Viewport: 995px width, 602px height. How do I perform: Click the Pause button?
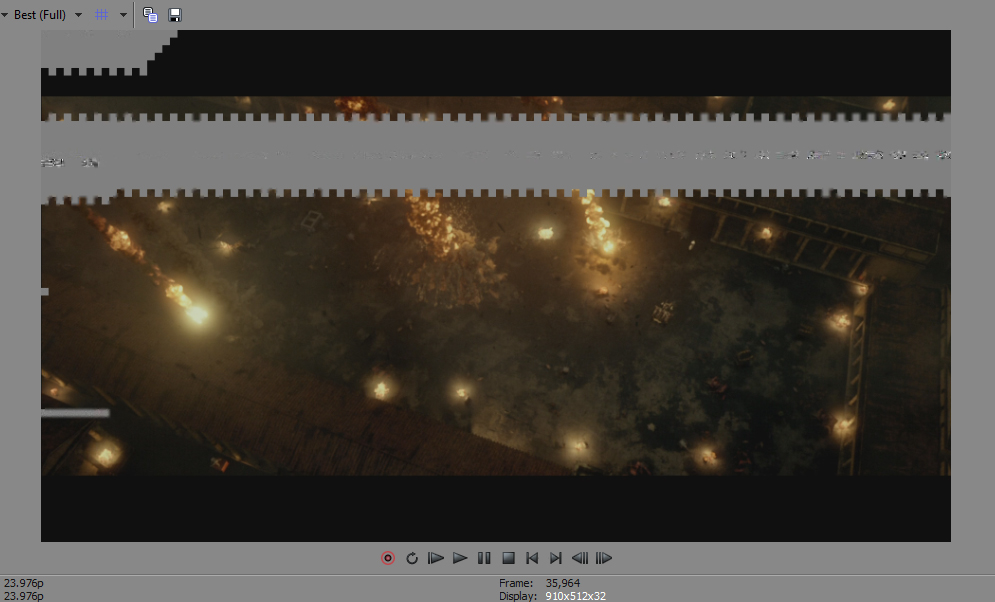[484, 558]
